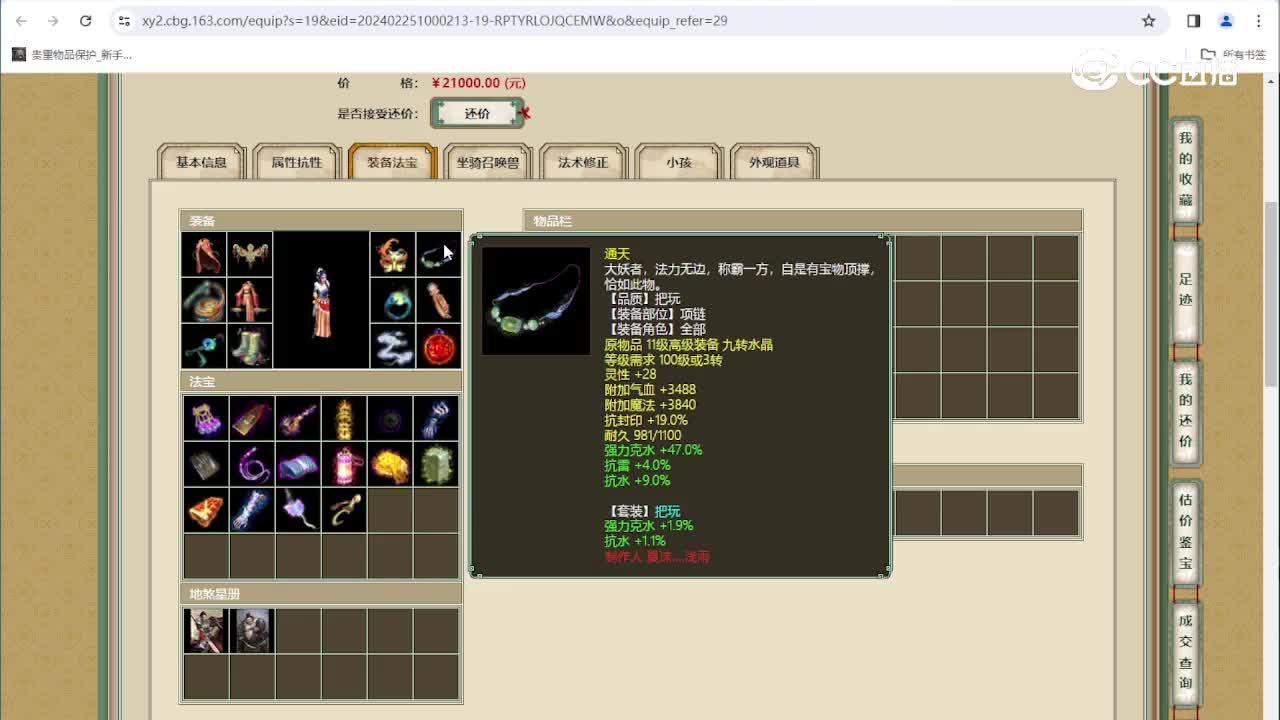Switch to the 属性抗性 tab
Image resolution: width=1280 pixels, height=720 pixels.
[x=297, y=162]
